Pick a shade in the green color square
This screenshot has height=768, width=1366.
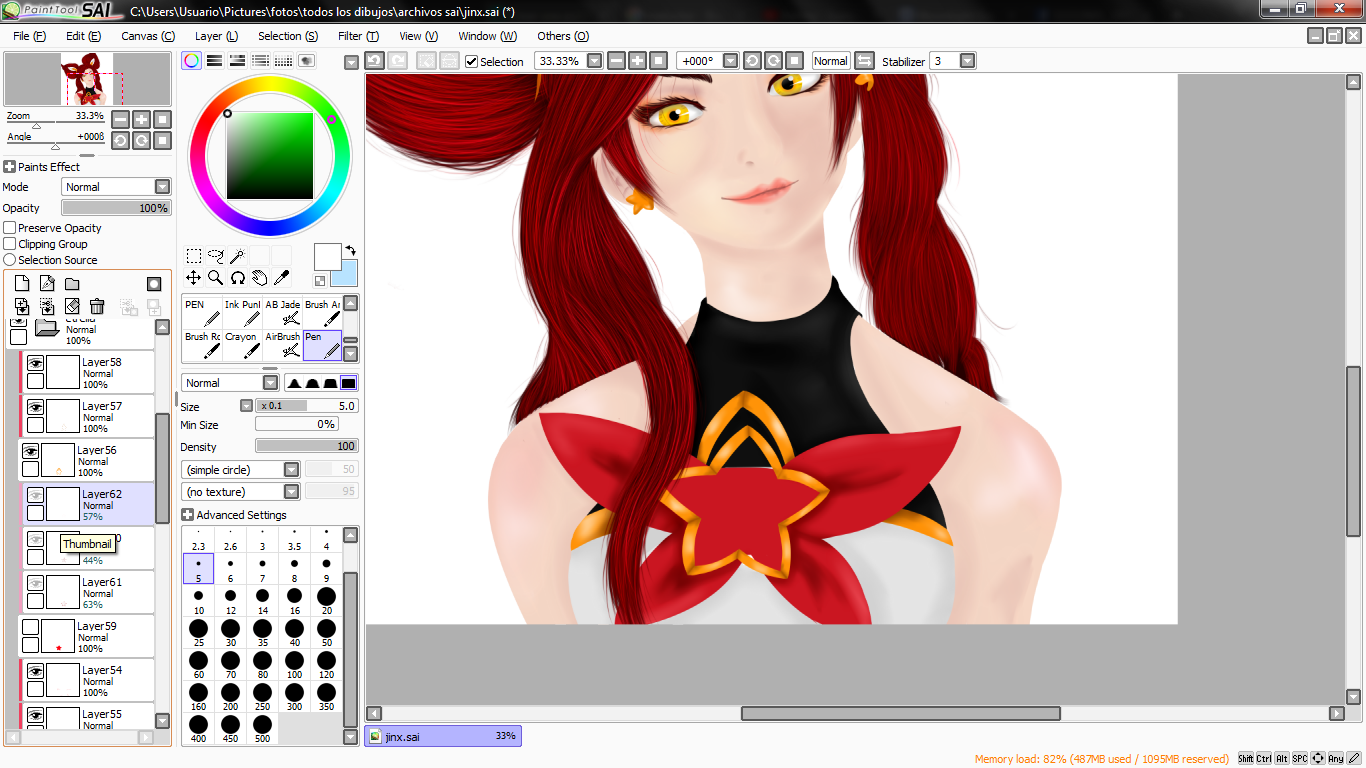click(270, 156)
